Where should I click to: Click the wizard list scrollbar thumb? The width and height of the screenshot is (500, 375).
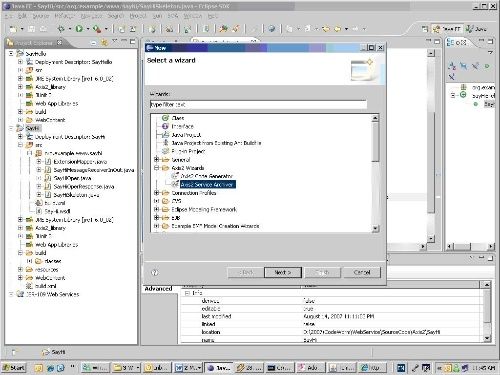click(x=375, y=142)
